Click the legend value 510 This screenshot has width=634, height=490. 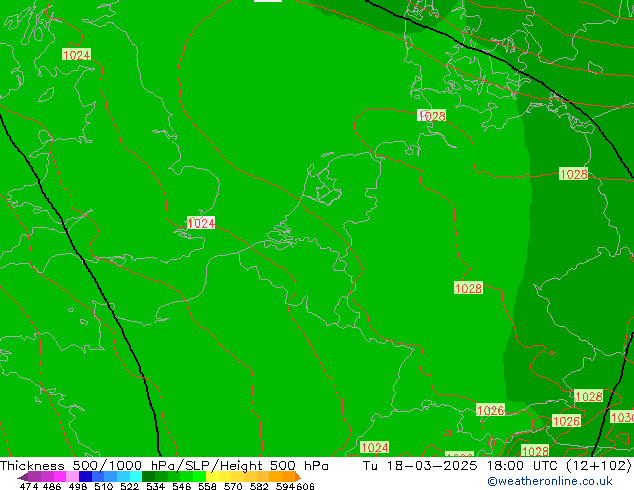tap(104, 486)
